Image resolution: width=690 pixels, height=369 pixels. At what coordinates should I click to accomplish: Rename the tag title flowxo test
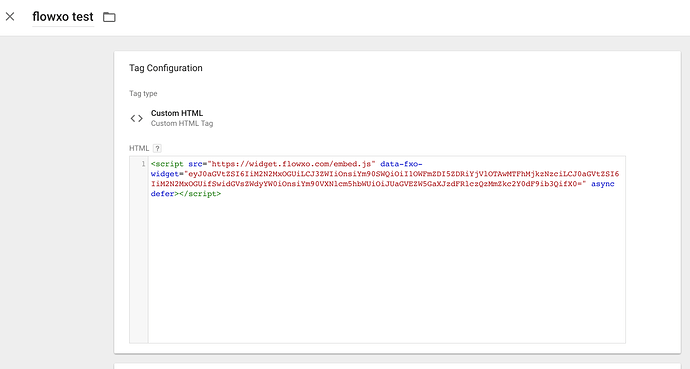tap(63, 17)
